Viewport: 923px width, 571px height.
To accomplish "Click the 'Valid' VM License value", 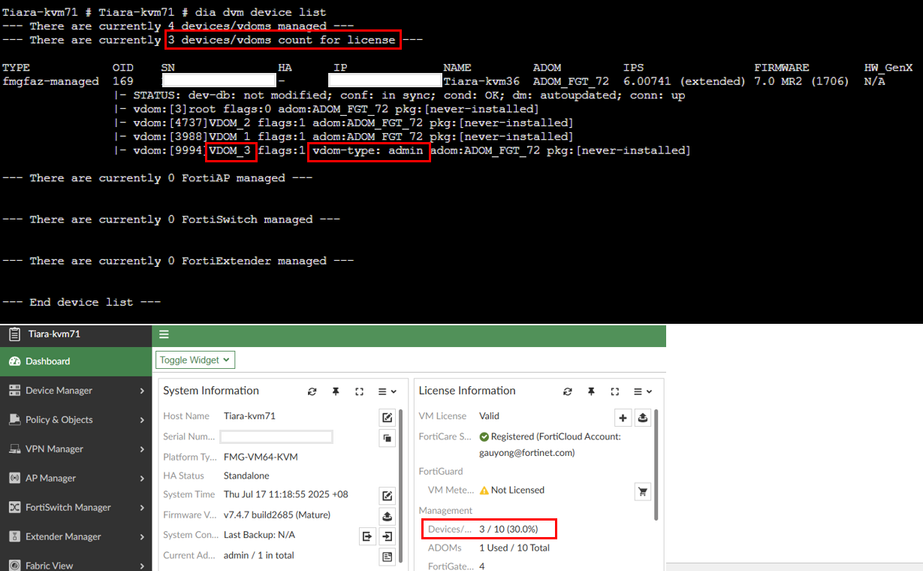I will (489, 416).
